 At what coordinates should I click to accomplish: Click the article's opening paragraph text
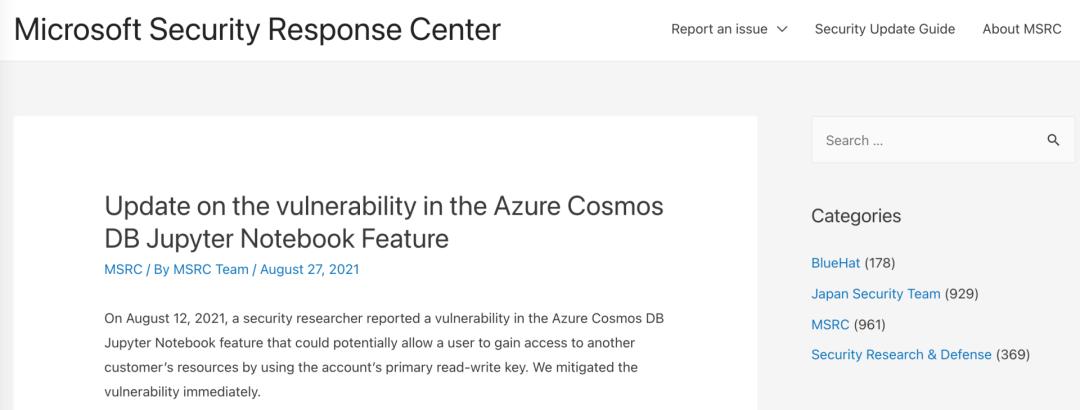(x=385, y=355)
